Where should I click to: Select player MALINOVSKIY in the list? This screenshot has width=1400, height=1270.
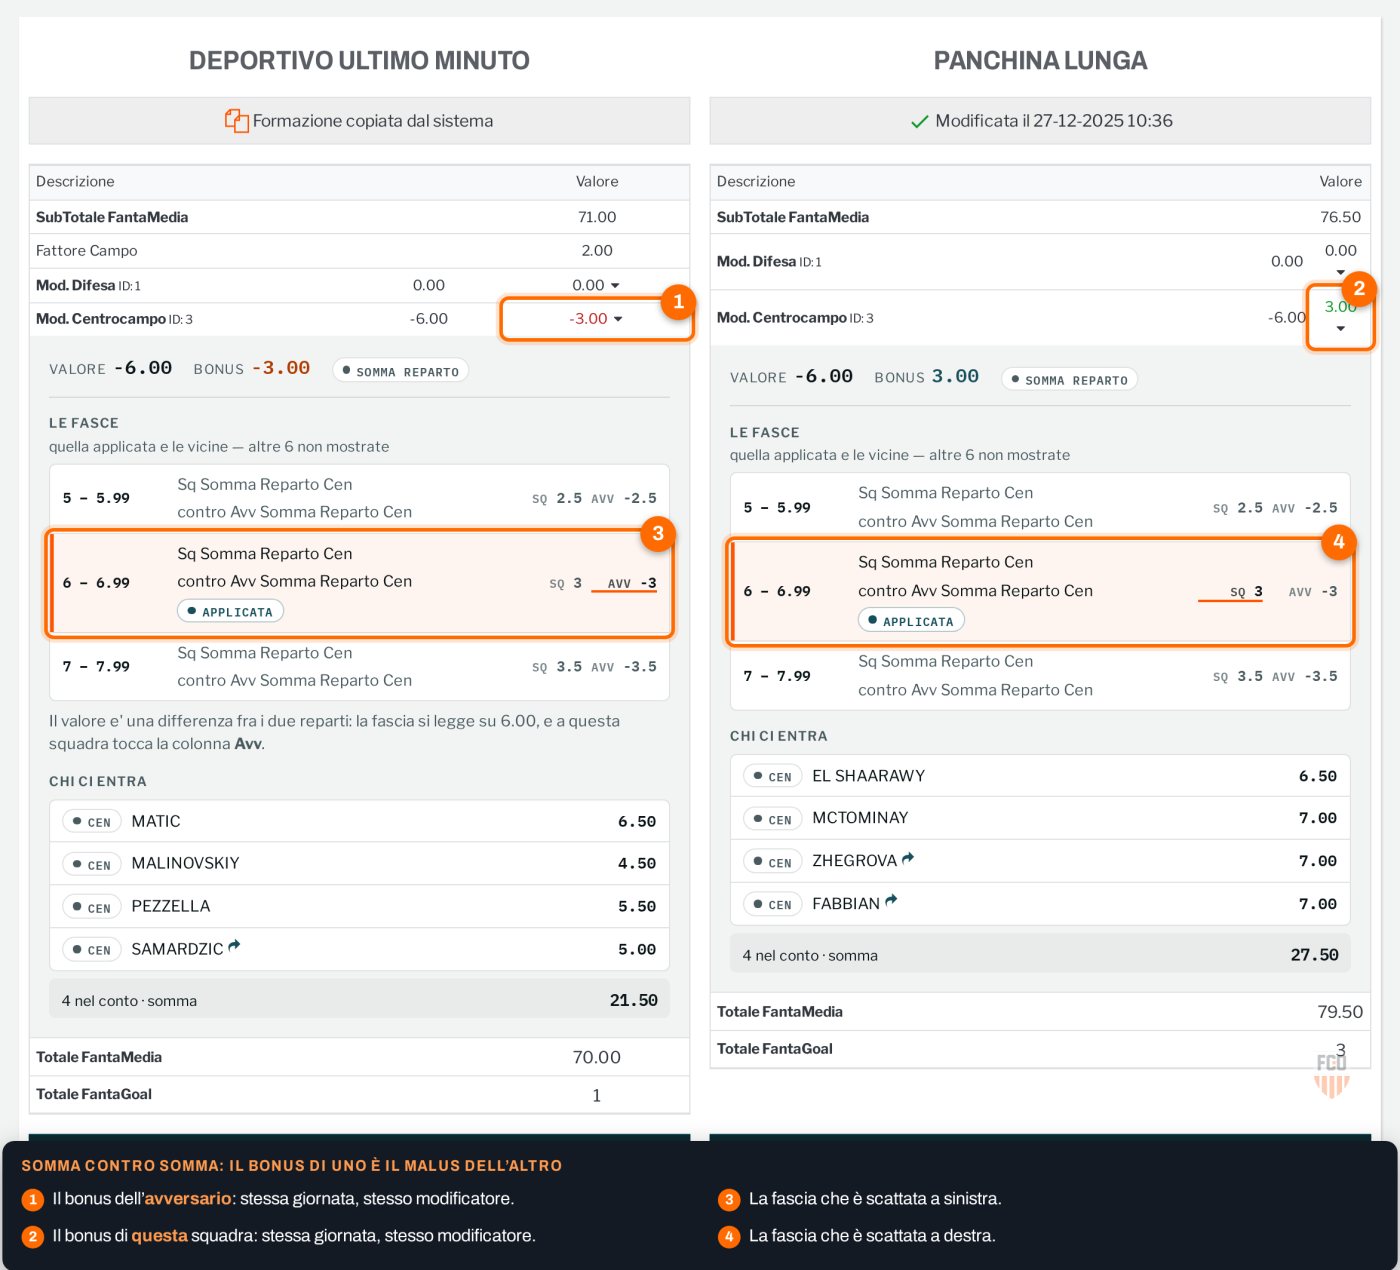pyautogui.click(x=185, y=863)
